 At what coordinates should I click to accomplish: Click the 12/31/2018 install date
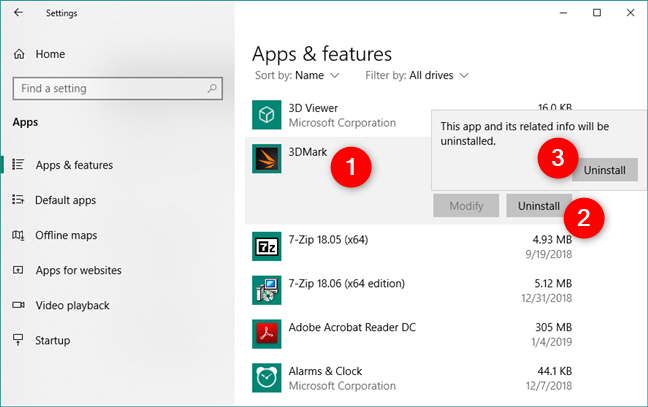pos(546,298)
